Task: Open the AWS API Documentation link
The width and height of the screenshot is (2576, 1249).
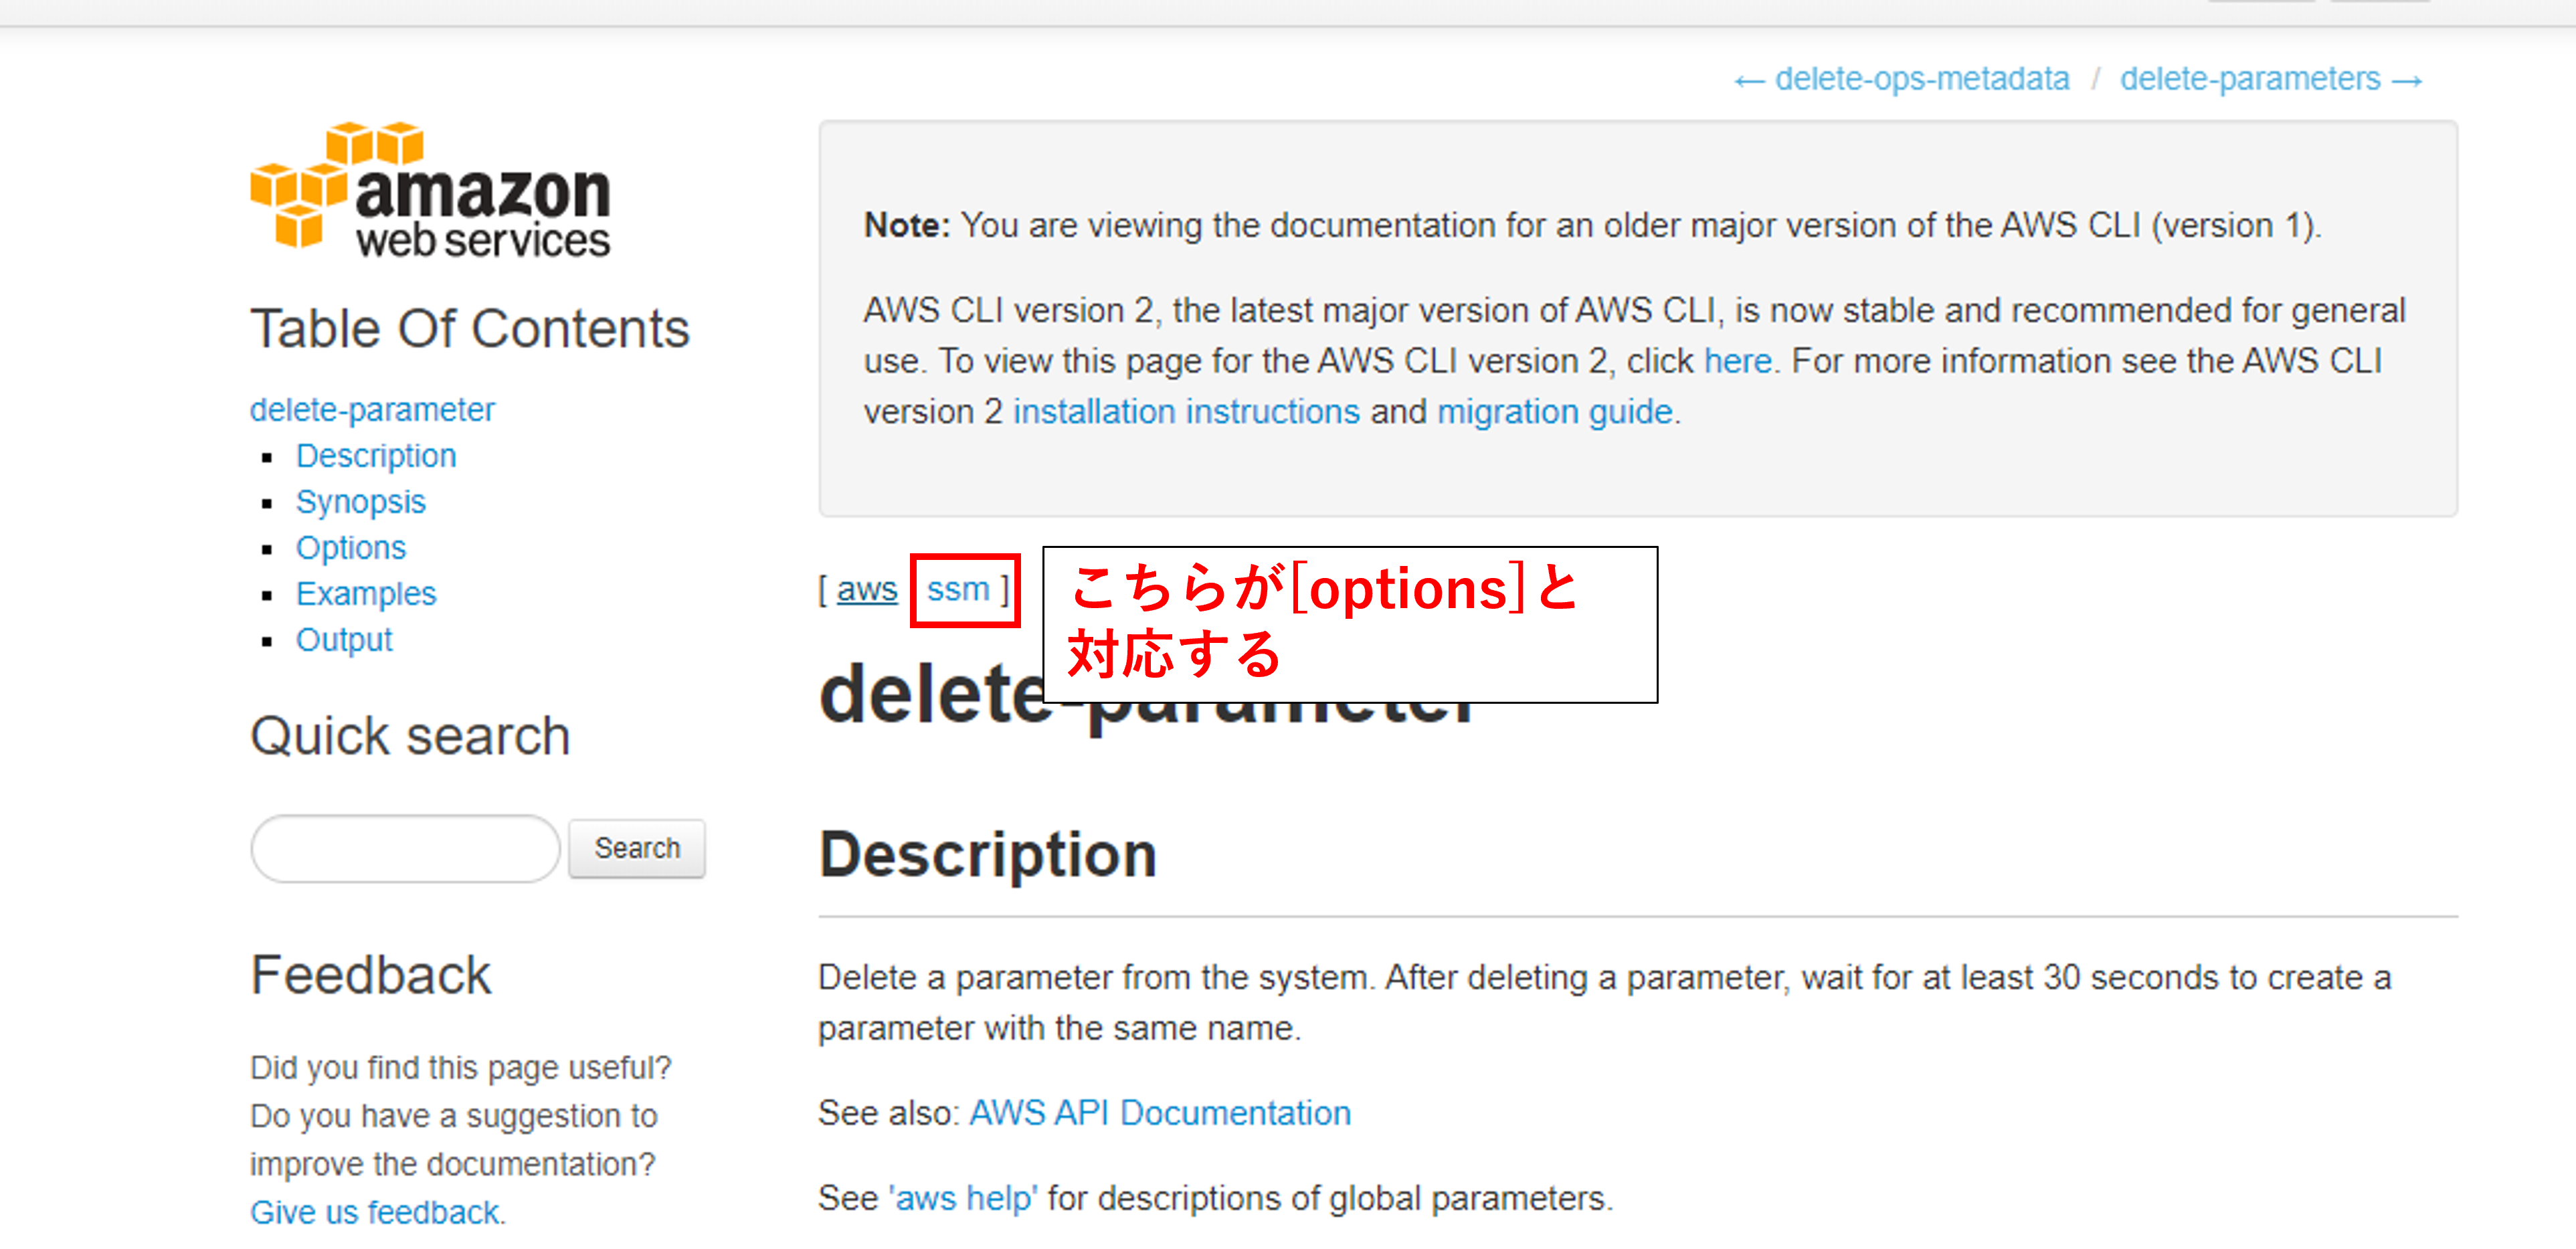Action: pyautogui.click(x=1159, y=1112)
